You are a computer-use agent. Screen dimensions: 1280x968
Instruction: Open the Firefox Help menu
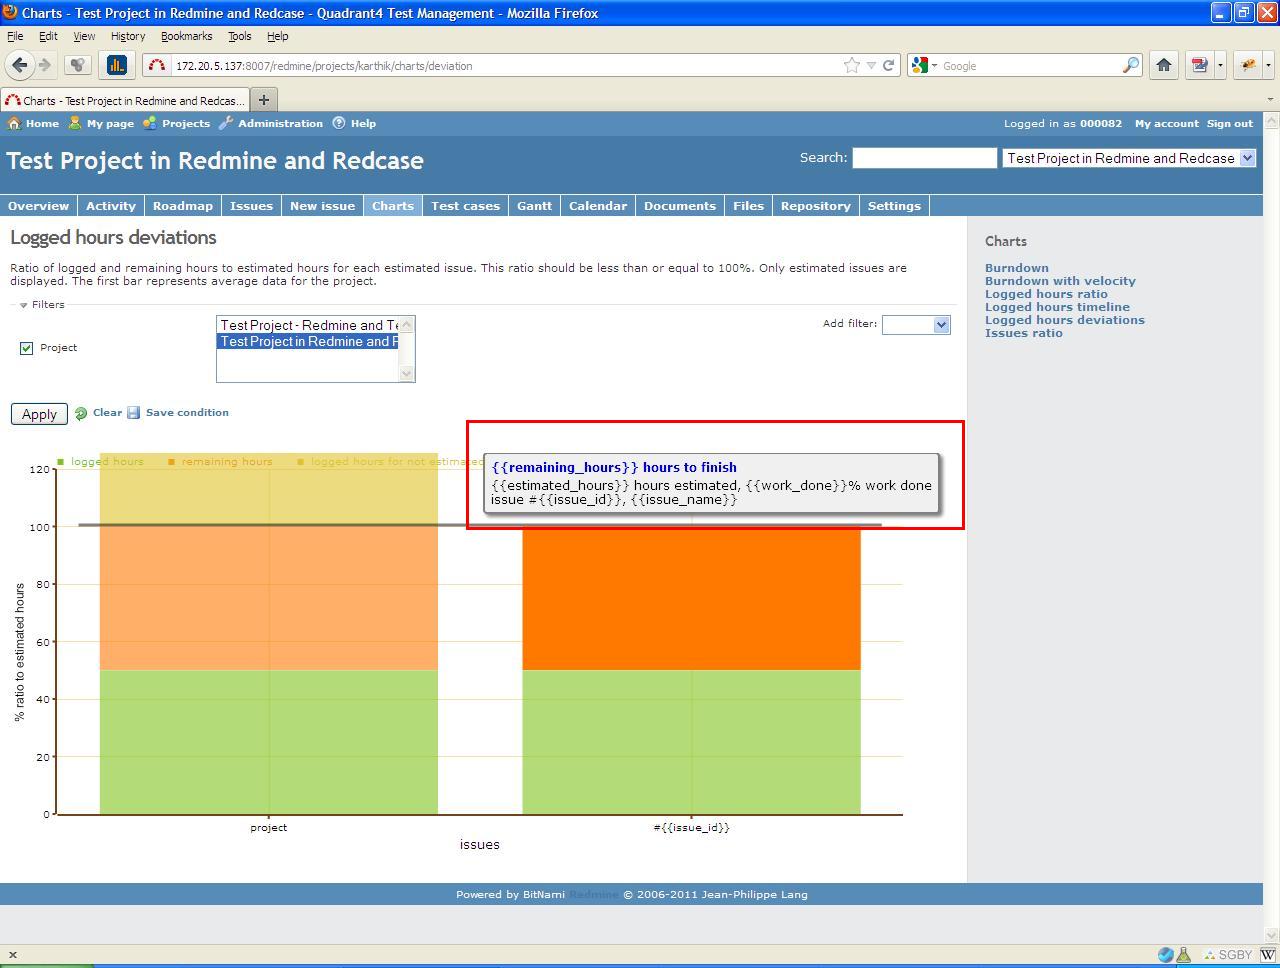pos(277,36)
